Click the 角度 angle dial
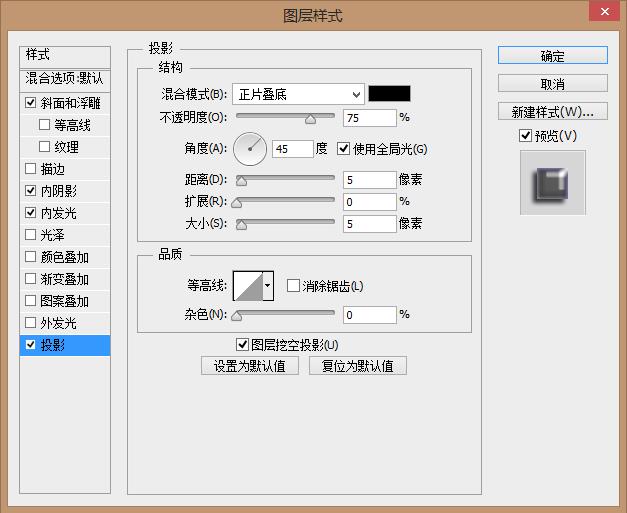 pyautogui.click(x=250, y=149)
